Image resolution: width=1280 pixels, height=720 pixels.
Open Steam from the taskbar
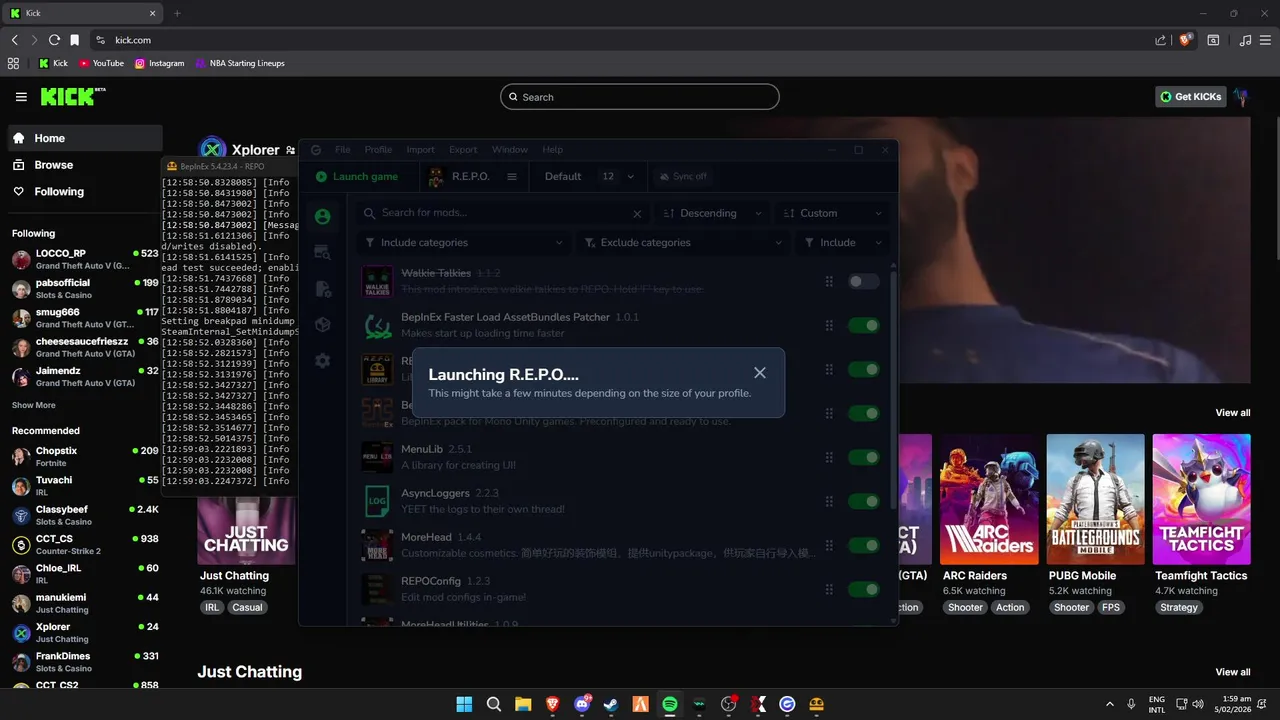click(x=611, y=704)
